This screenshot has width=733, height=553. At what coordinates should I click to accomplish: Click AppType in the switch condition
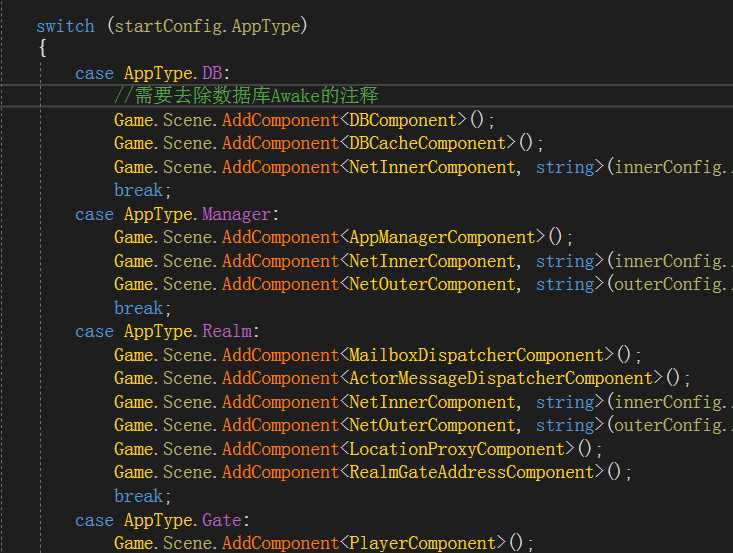tap(266, 26)
